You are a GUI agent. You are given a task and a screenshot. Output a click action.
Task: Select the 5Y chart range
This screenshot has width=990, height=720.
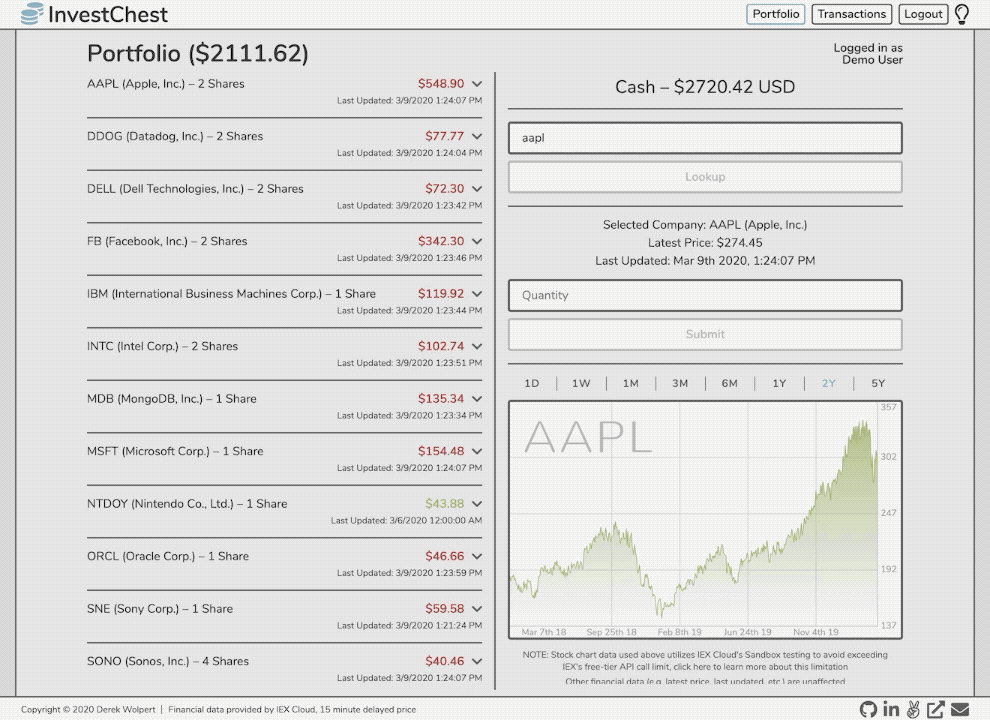878,383
